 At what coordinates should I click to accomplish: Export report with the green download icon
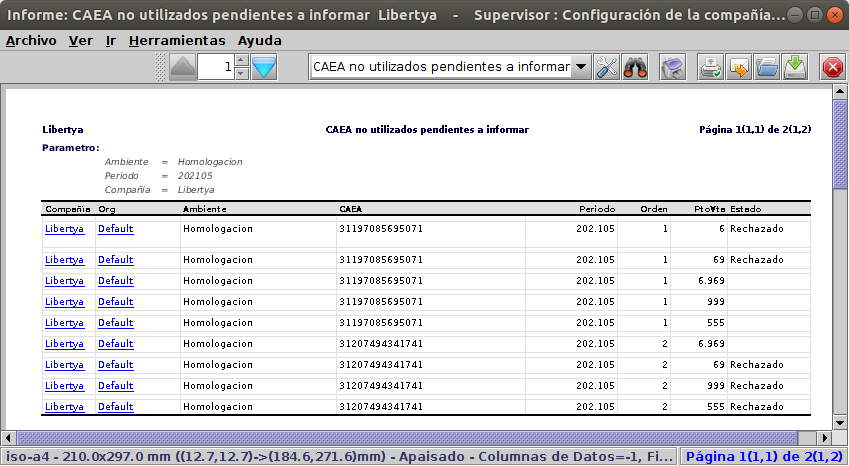795,67
